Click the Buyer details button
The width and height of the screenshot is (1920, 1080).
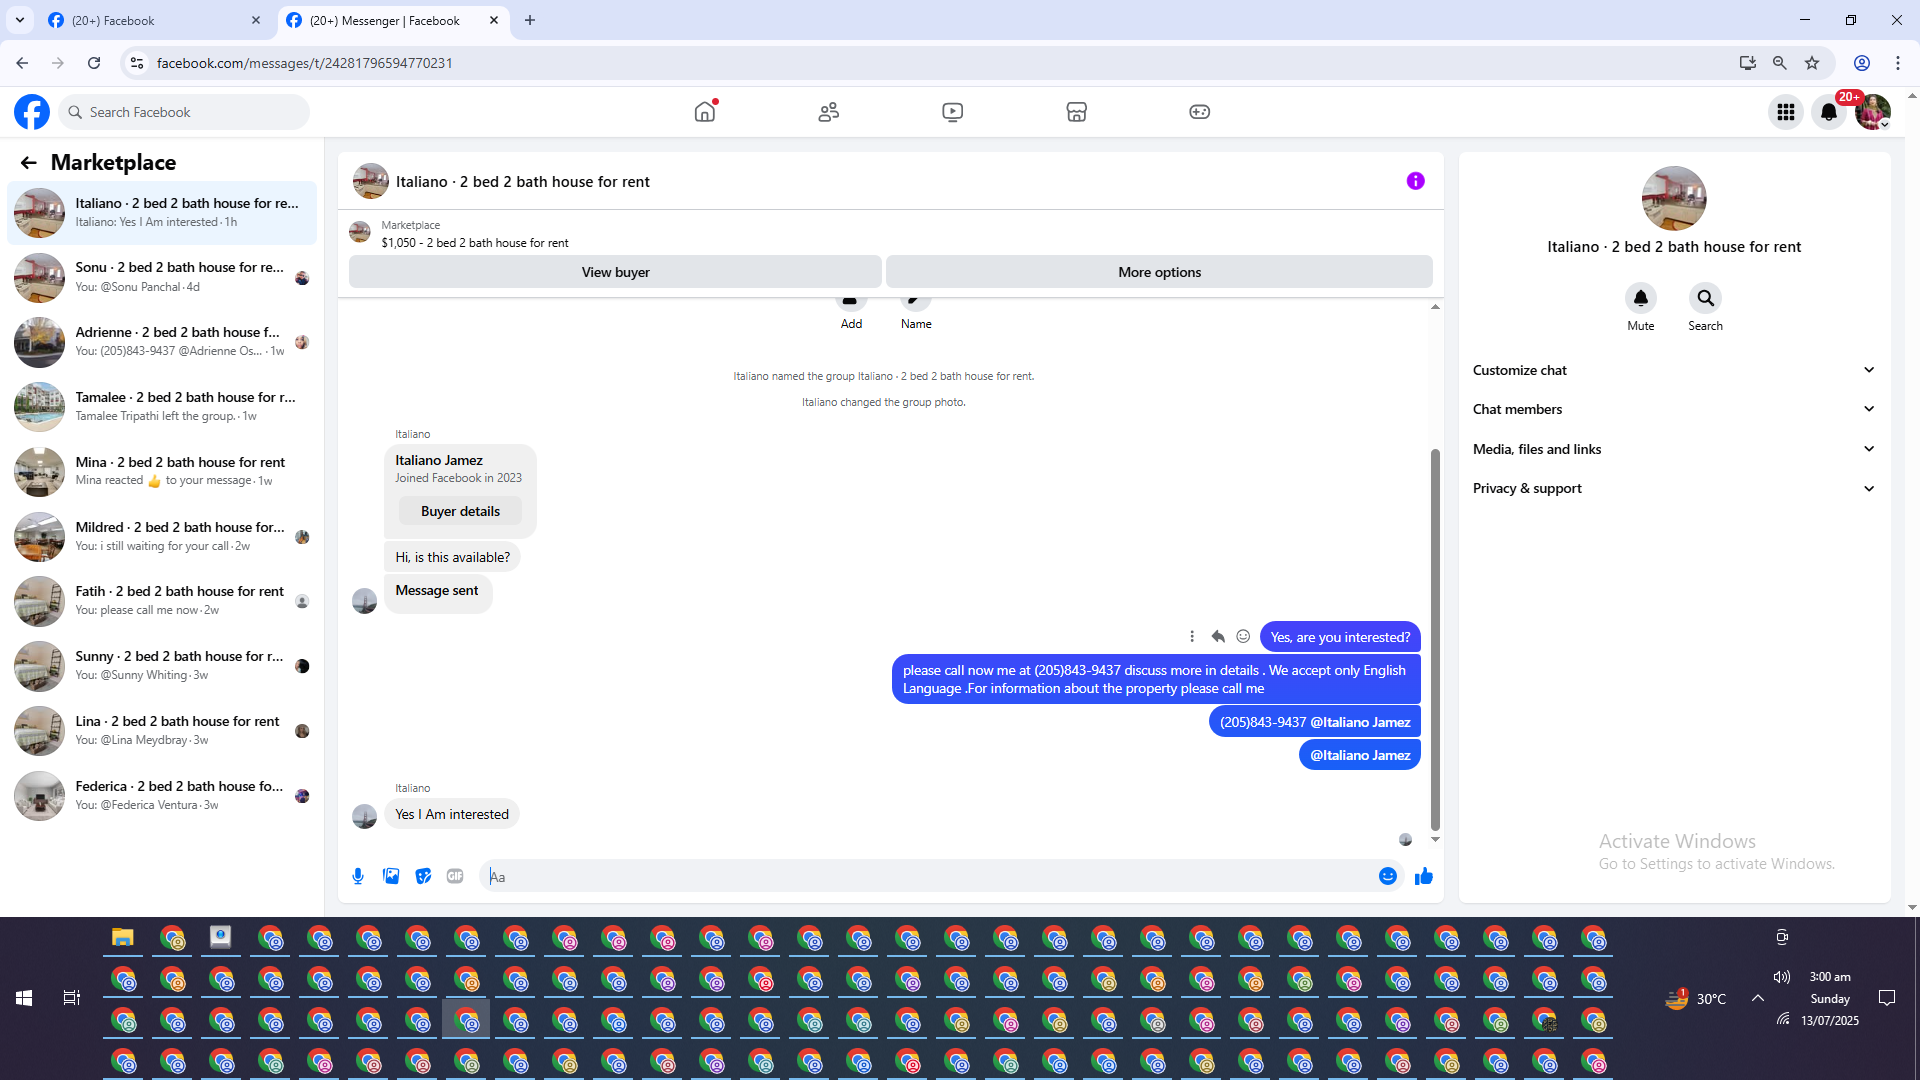[460, 511]
